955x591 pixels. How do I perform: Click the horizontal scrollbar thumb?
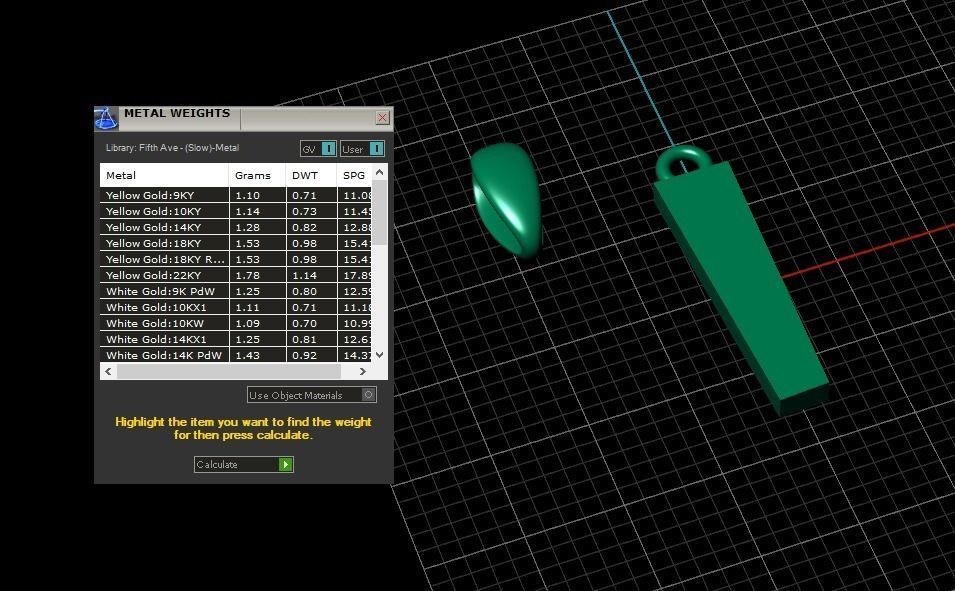click(x=229, y=371)
